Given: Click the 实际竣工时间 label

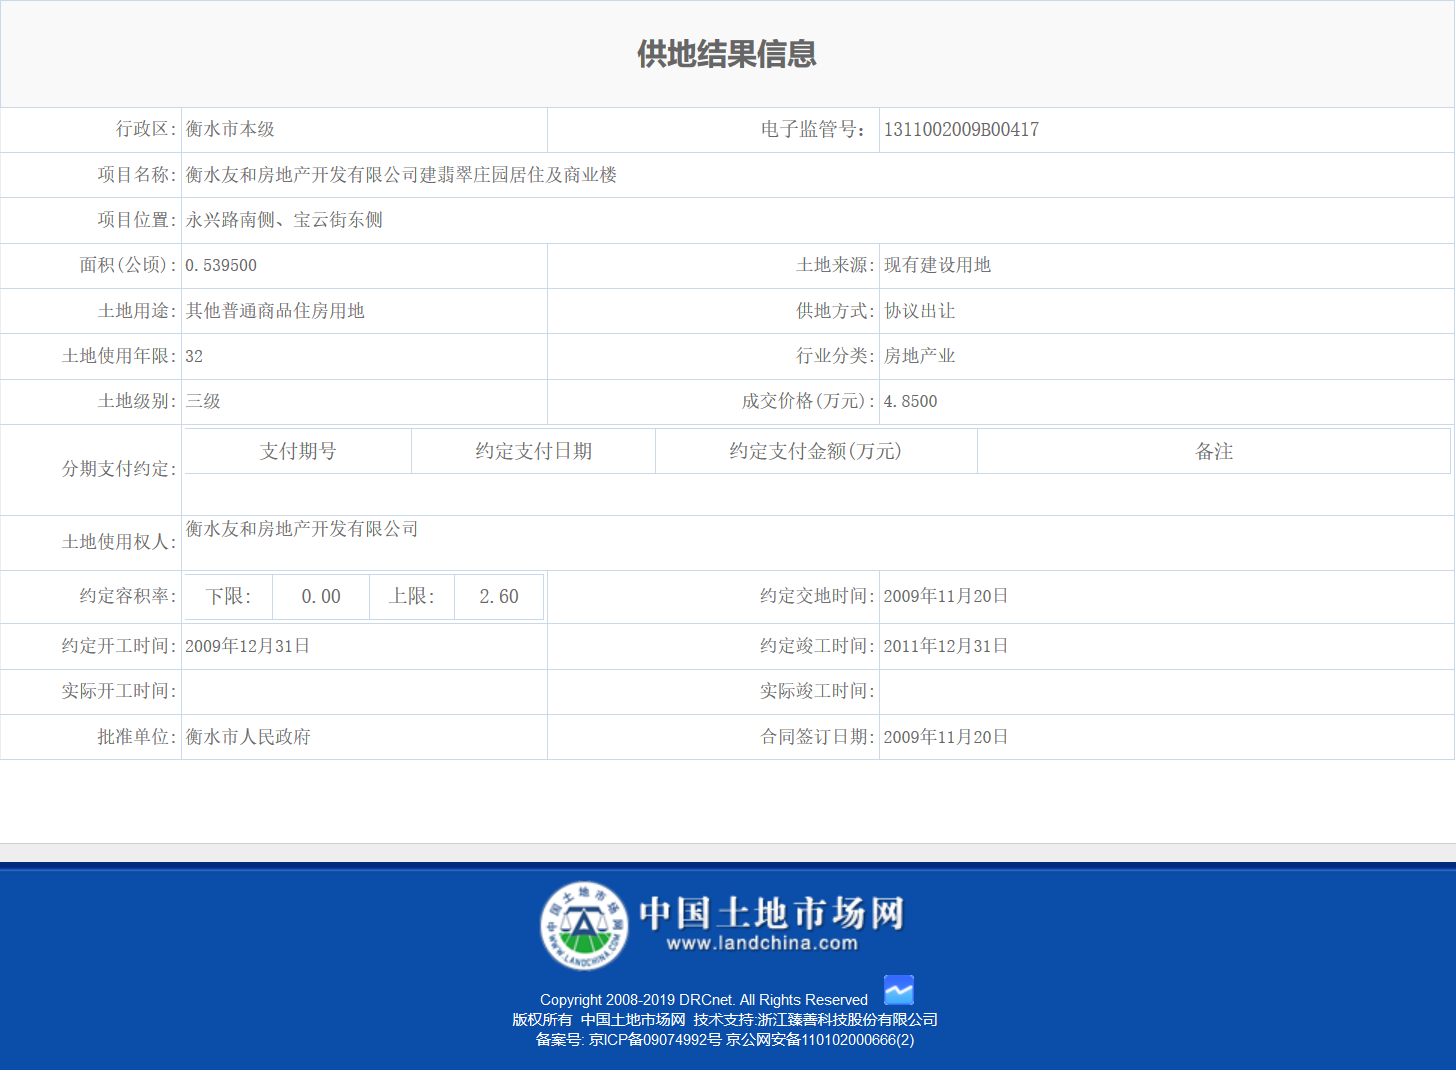Looking at the screenshot, I should pyautogui.click(x=817, y=691).
